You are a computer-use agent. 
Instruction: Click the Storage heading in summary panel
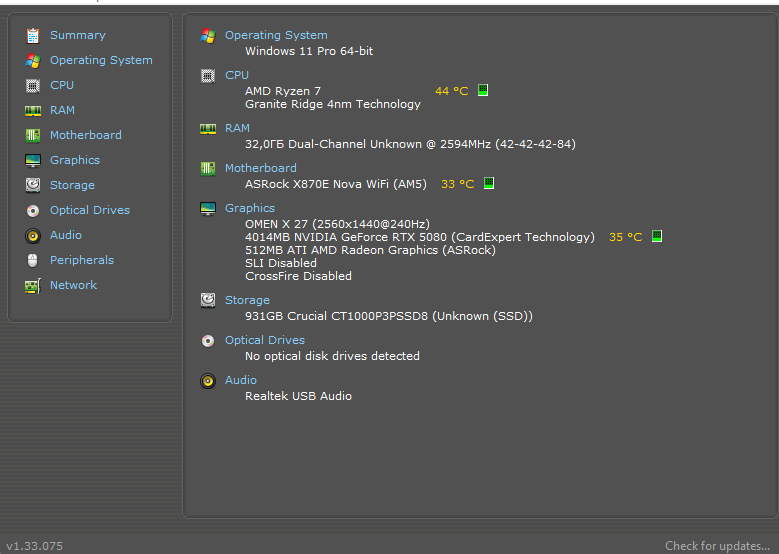[247, 300]
